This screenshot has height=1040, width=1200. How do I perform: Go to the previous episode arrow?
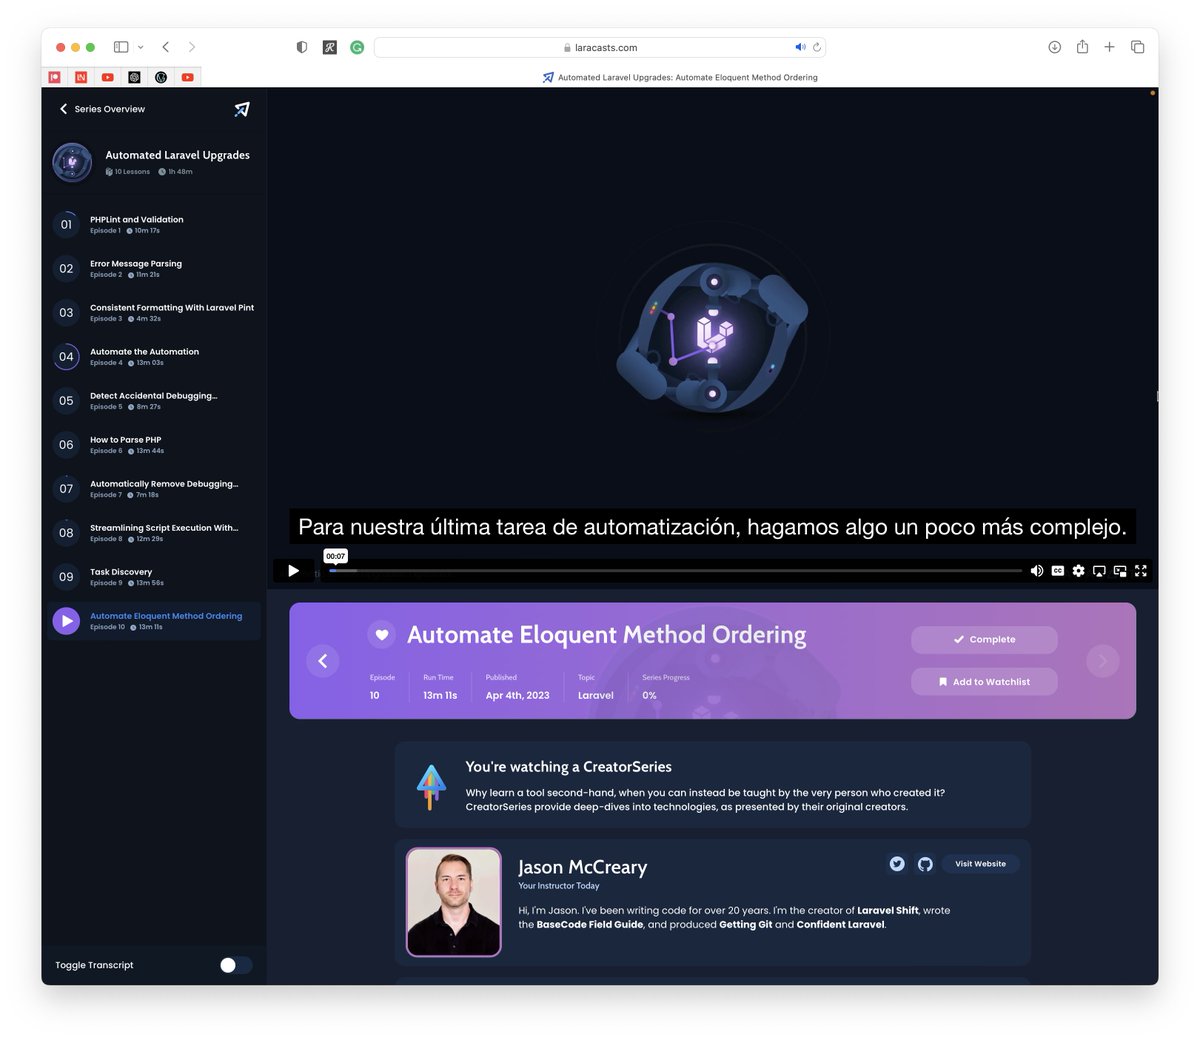point(323,661)
